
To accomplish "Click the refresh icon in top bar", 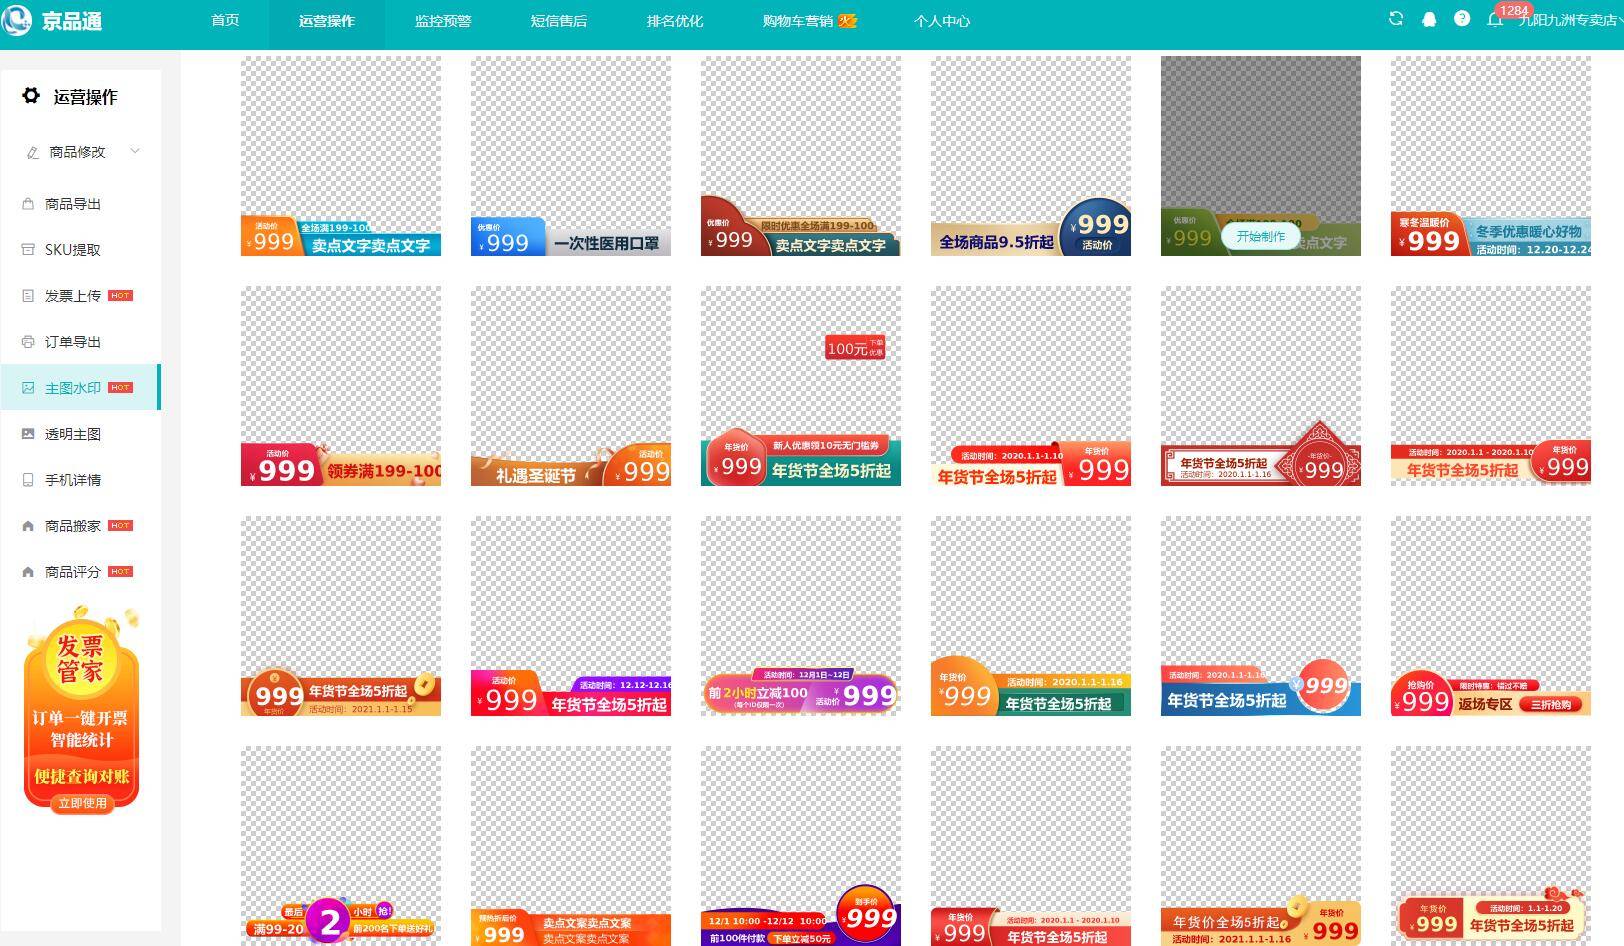I will pyautogui.click(x=1396, y=19).
